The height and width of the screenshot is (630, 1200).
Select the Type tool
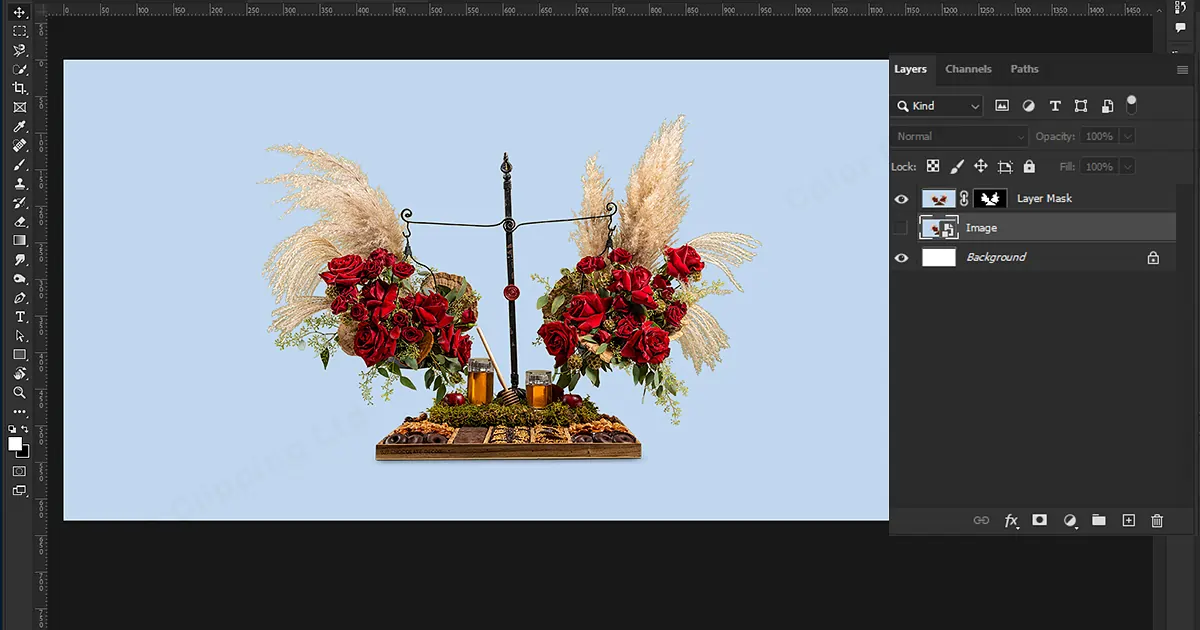point(19,316)
